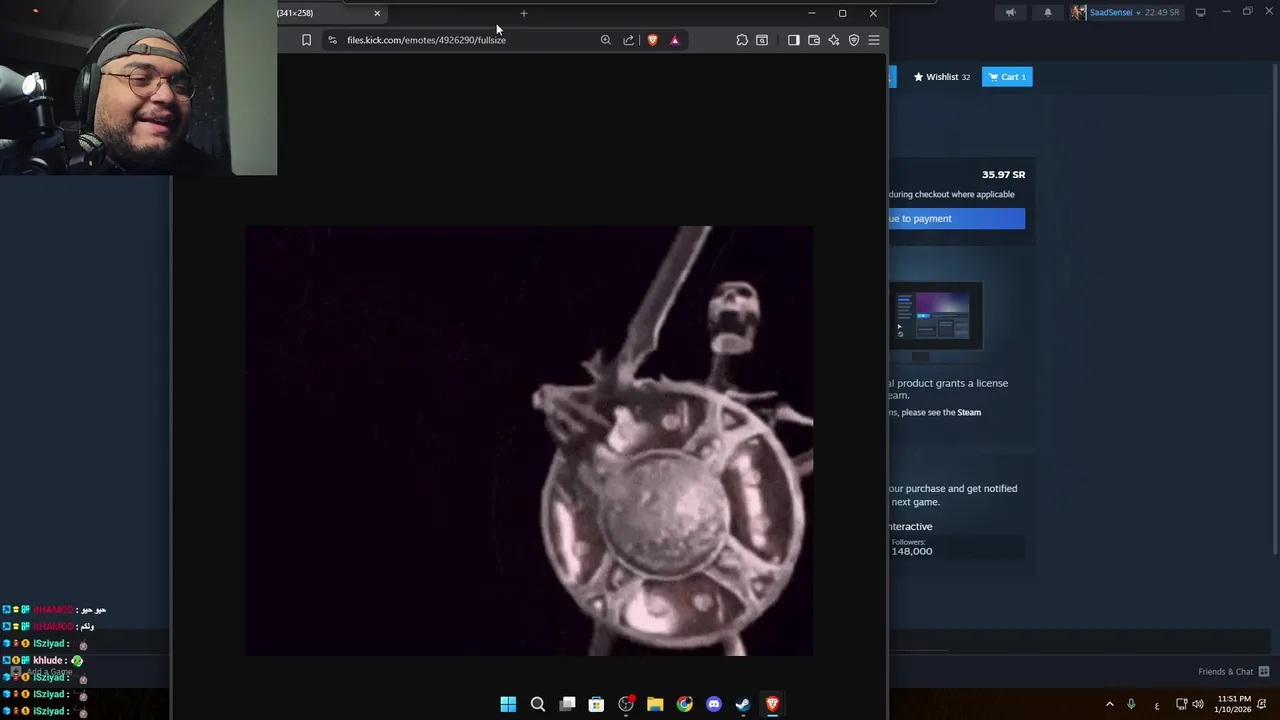
Task: Click the Brave icon on the taskbar
Action: pyautogui.click(x=772, y=704)
